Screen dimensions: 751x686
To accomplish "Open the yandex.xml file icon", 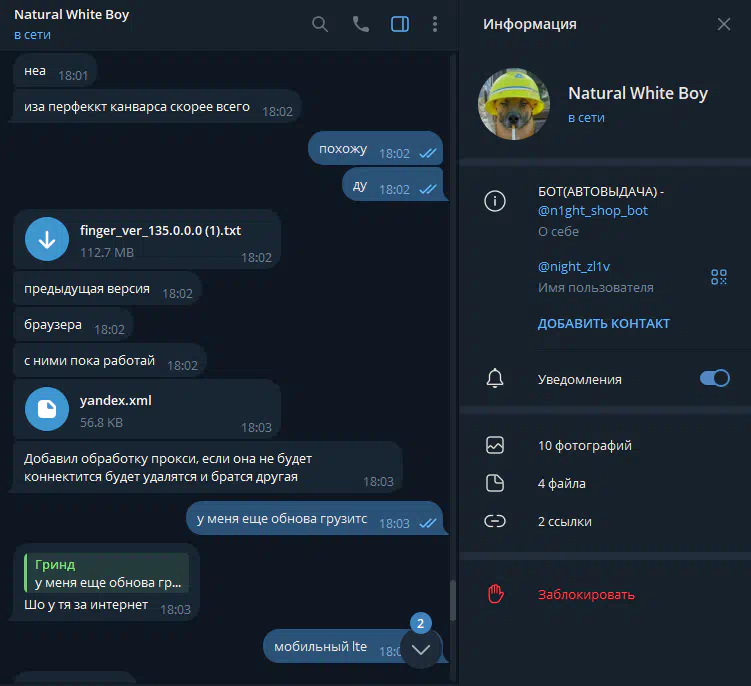I will 47,409.
